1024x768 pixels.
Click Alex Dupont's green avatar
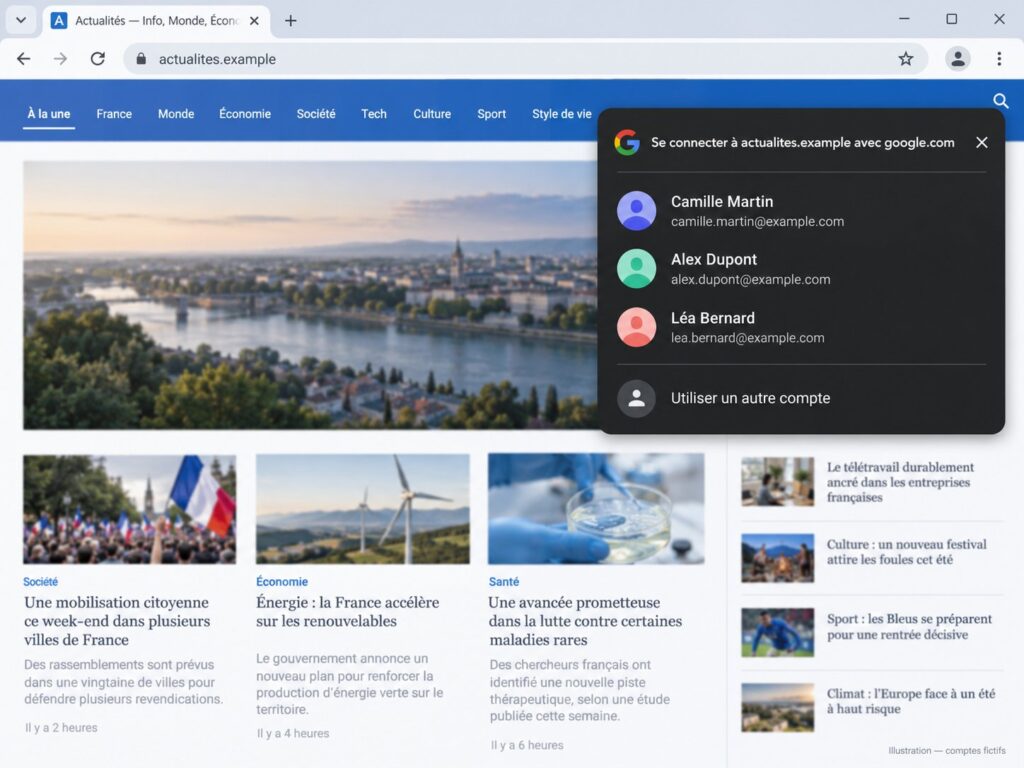tap(636, 268)
